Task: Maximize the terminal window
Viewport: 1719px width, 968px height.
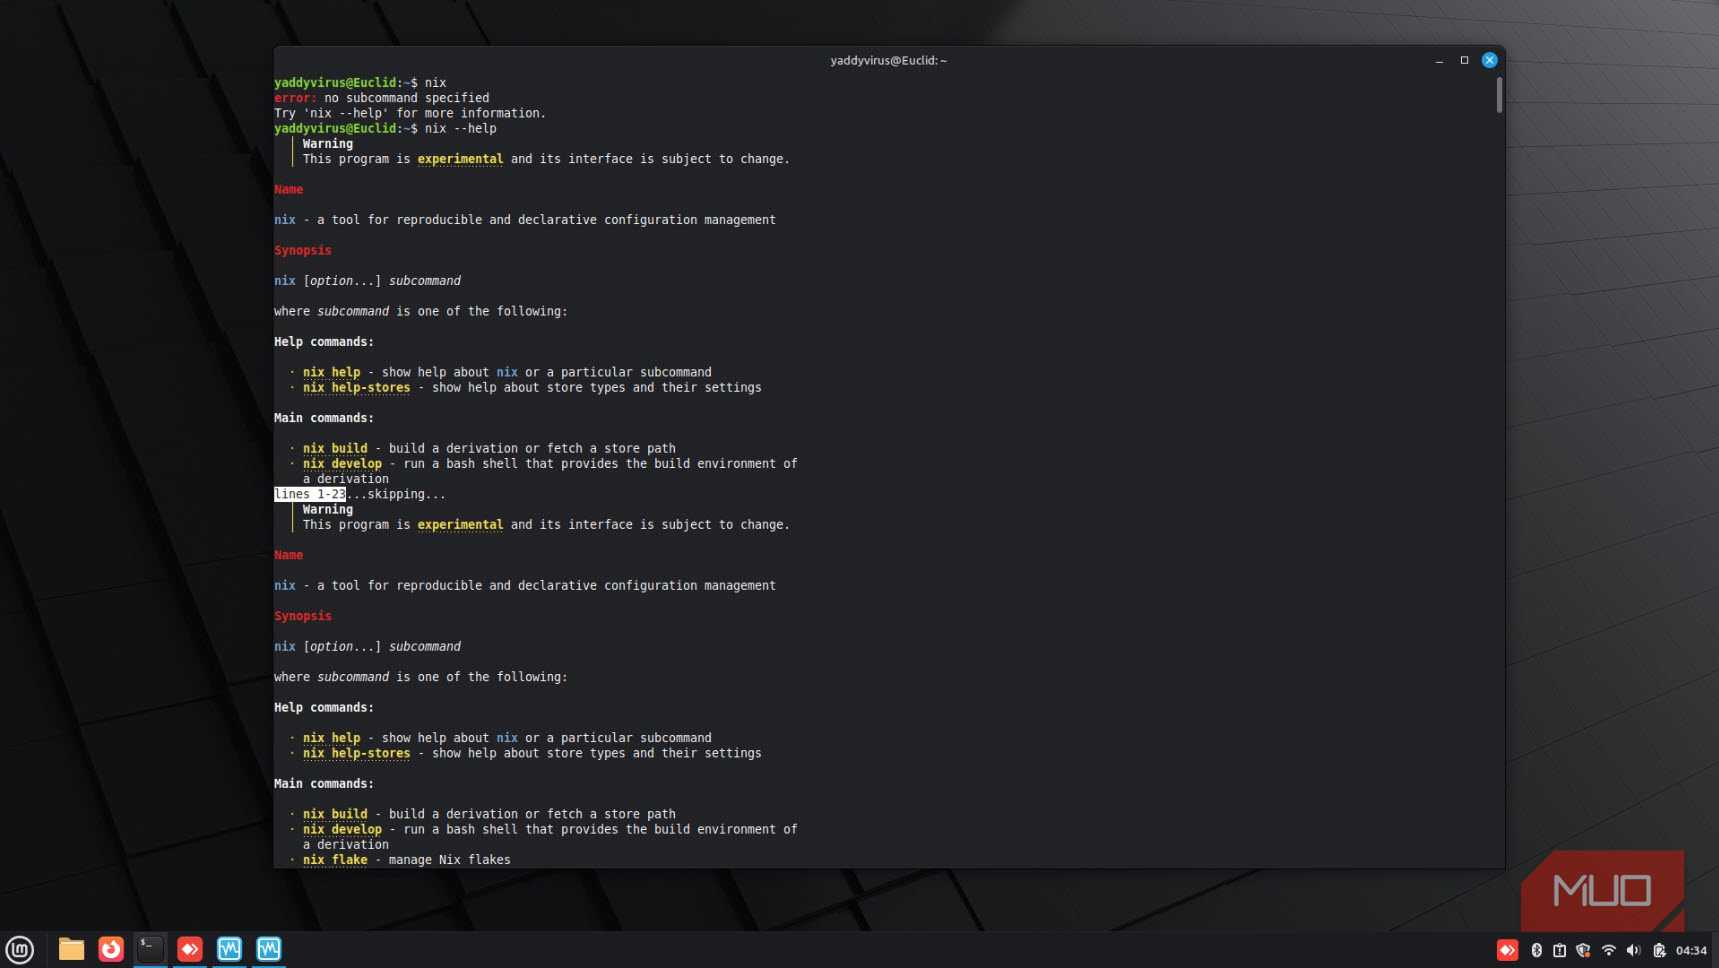Action: (1464, 60)
